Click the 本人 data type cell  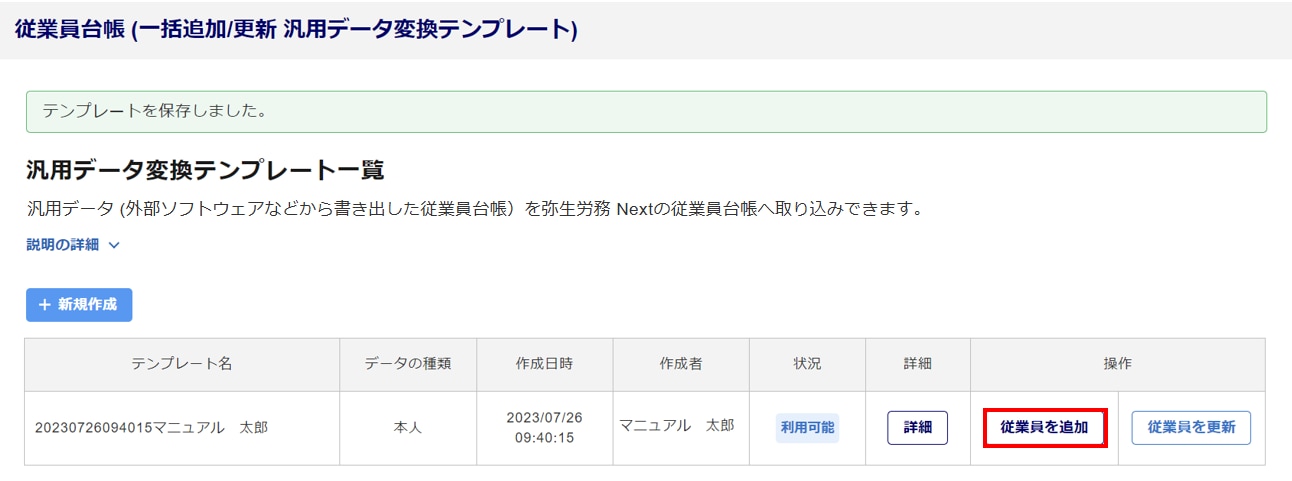(x=408, y=428)
